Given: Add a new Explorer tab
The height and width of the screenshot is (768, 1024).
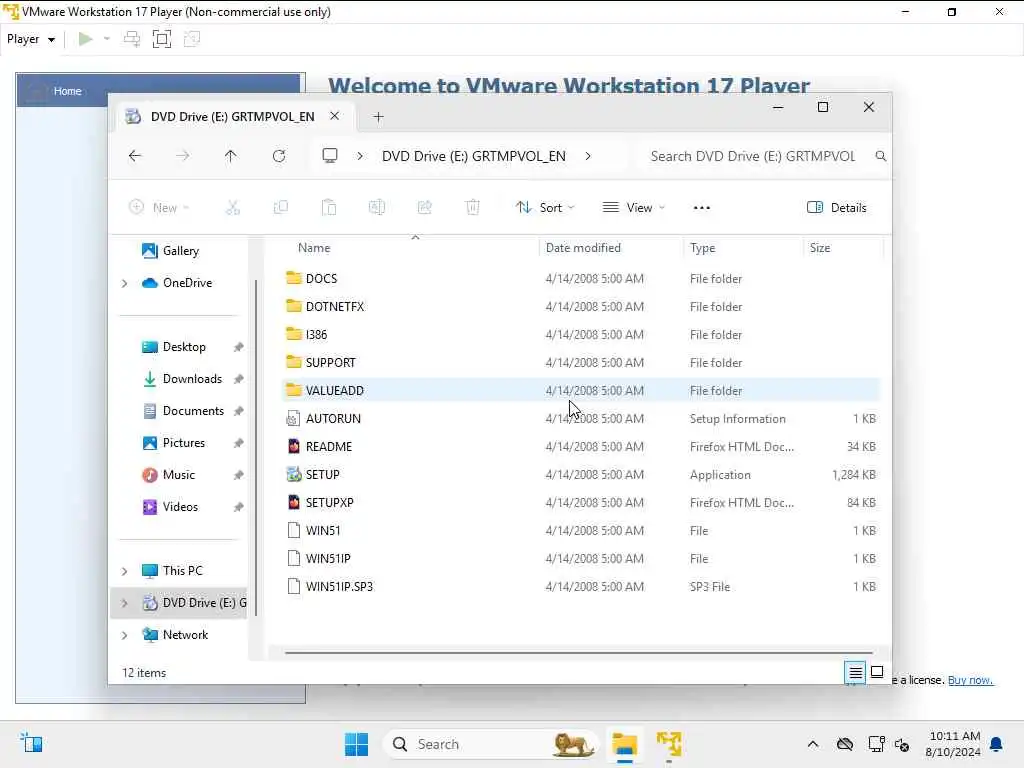Looking at the screenshot, I should tap(378, 117).
